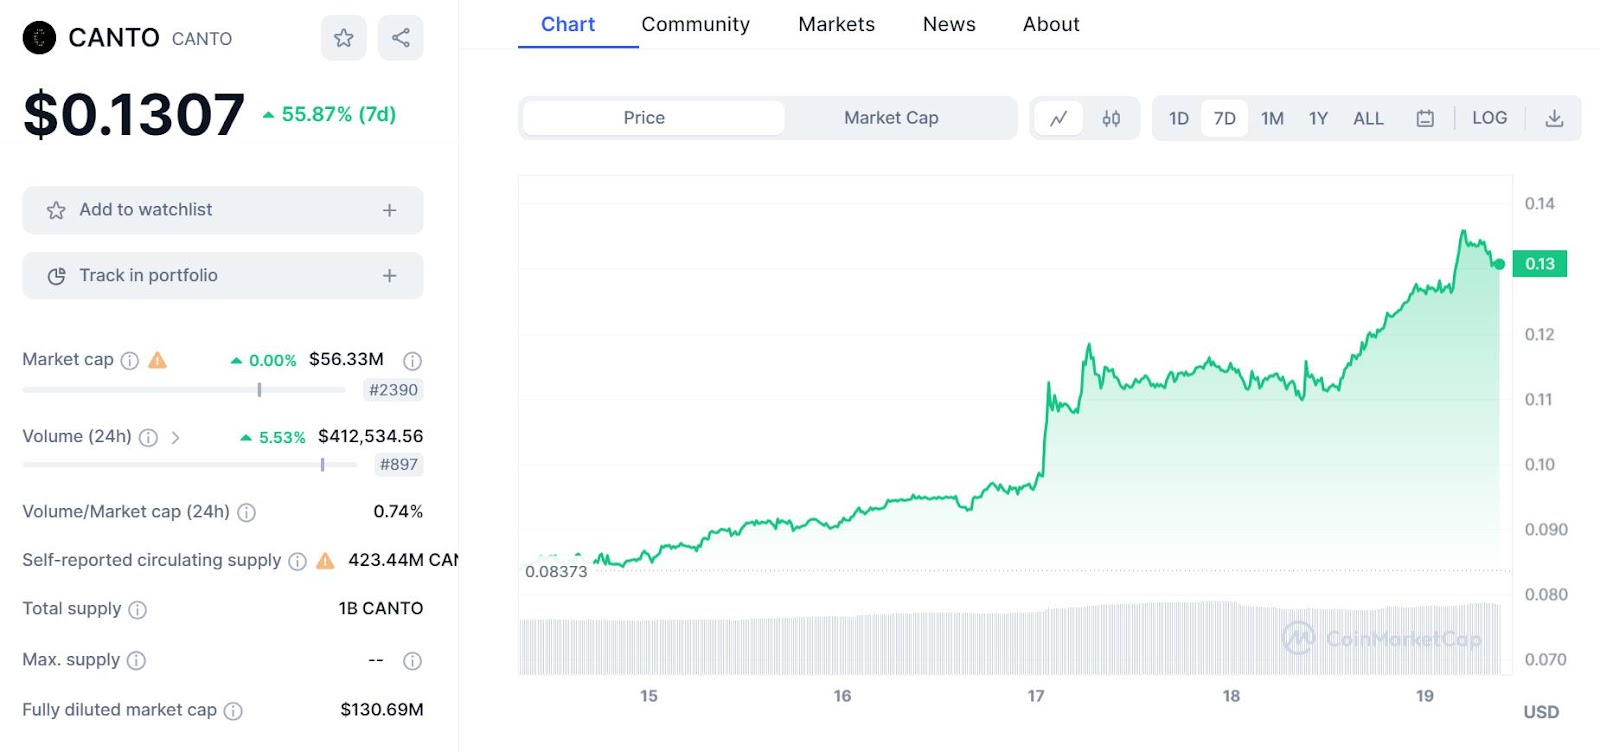The height and width of the screenshot is (752, 1600).
Task: Click date label 17 on chart axis
Action: coord(1036,696)
